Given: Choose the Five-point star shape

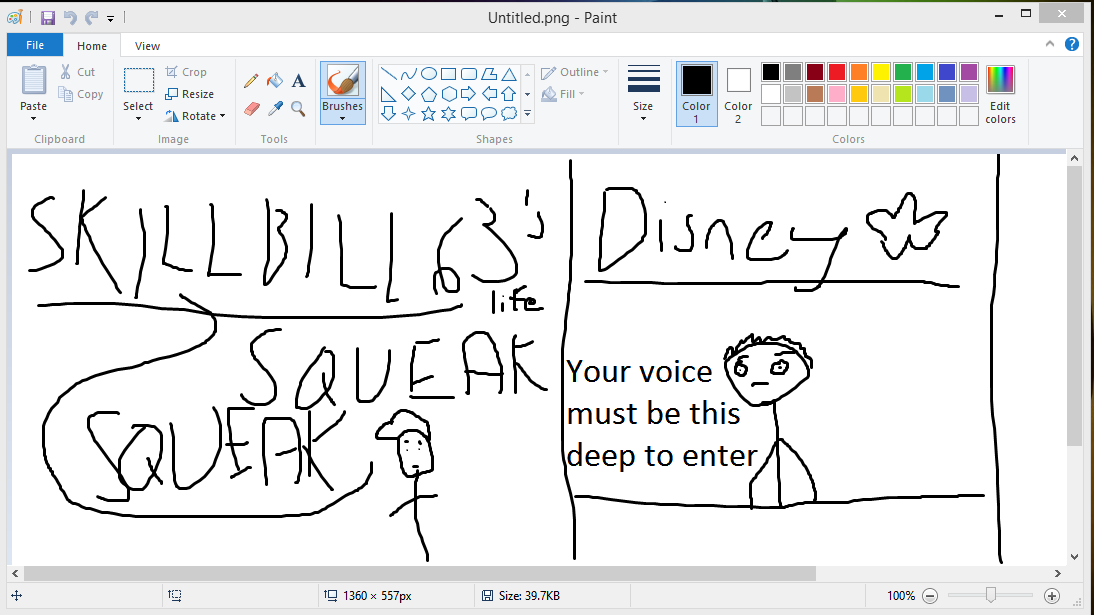Looking at the screenshot, I should pyautogui.click(x=429, y=113).
